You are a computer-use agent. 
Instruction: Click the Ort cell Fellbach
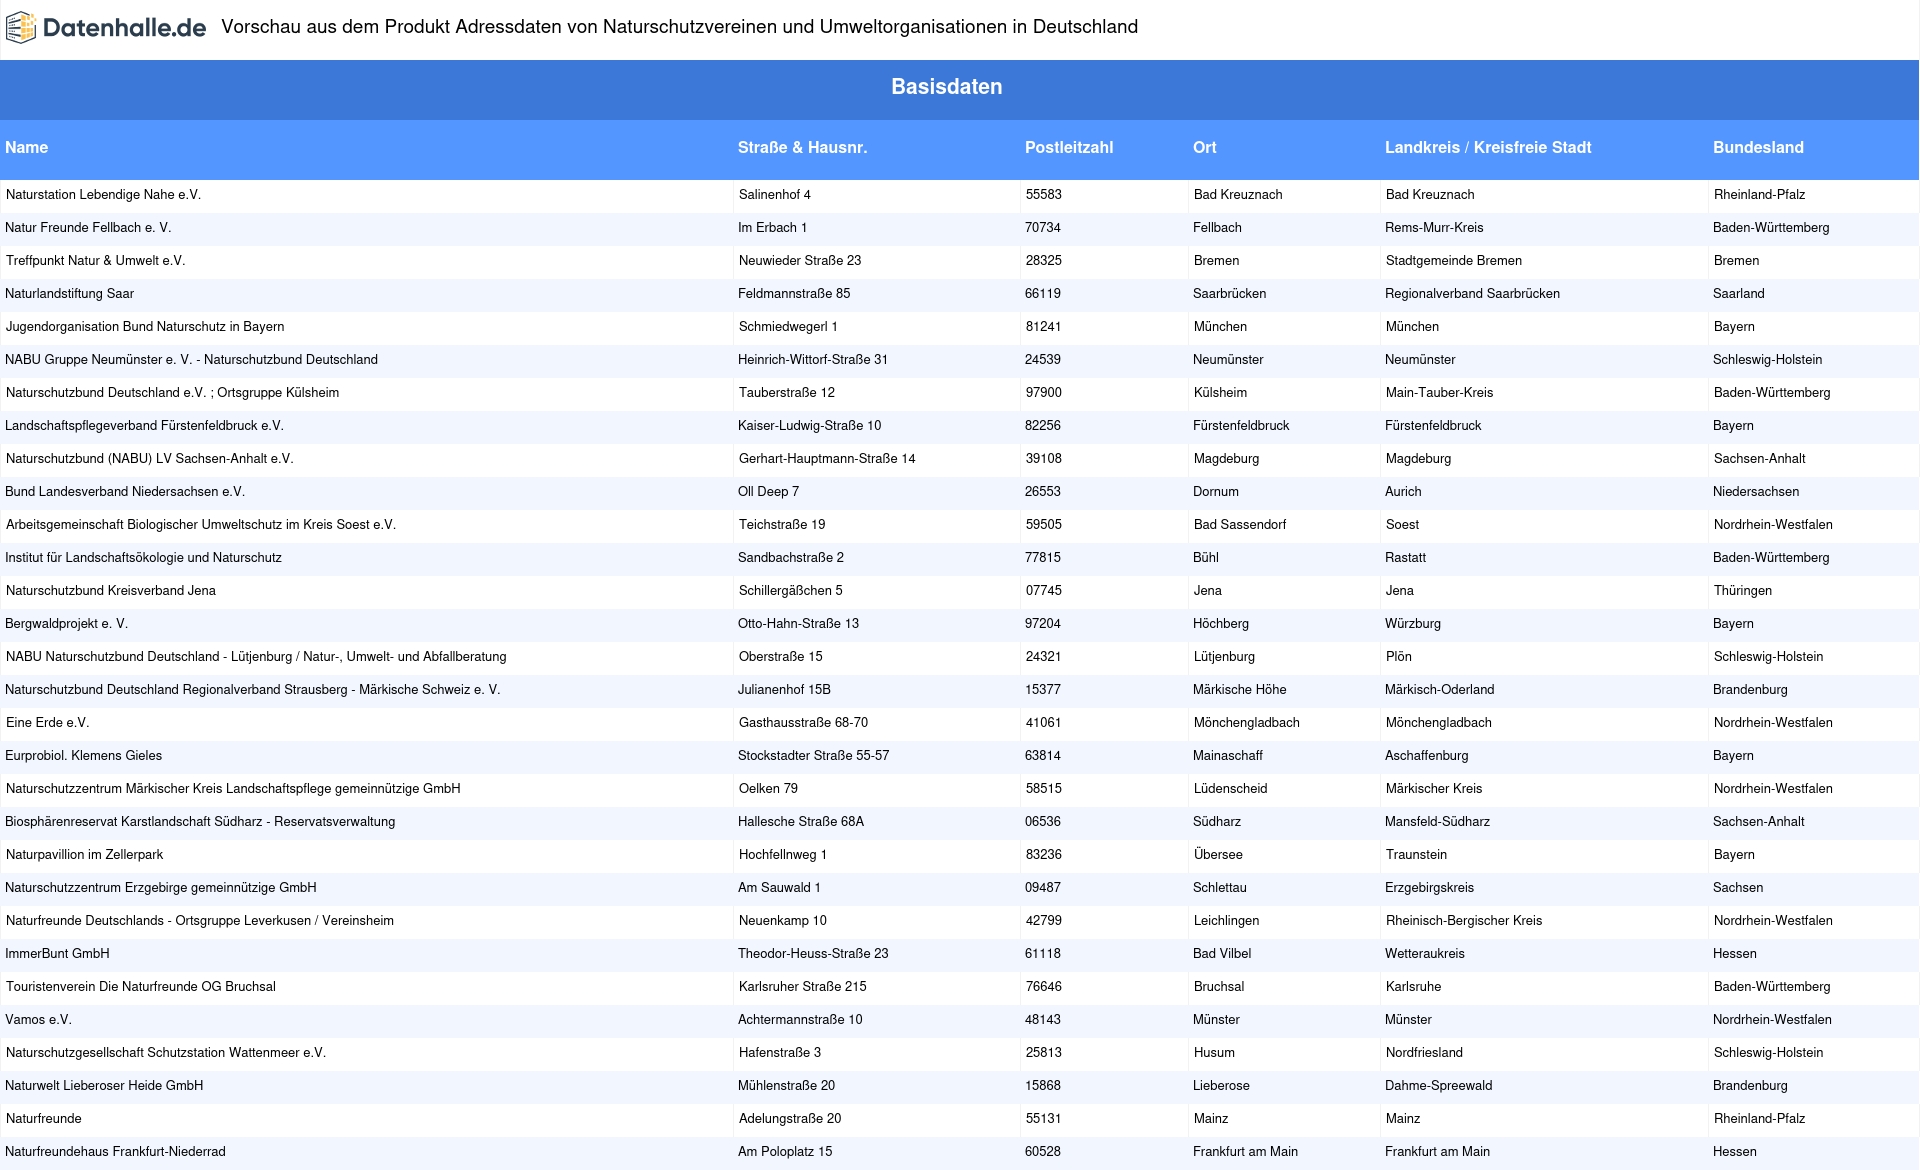coord(1217,228)
